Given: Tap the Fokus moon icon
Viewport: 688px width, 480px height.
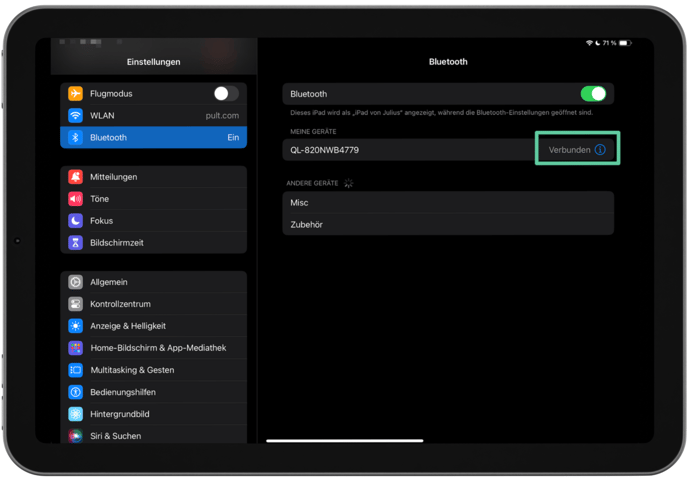Looking at the screenshot, I should (x=75, y=221).
